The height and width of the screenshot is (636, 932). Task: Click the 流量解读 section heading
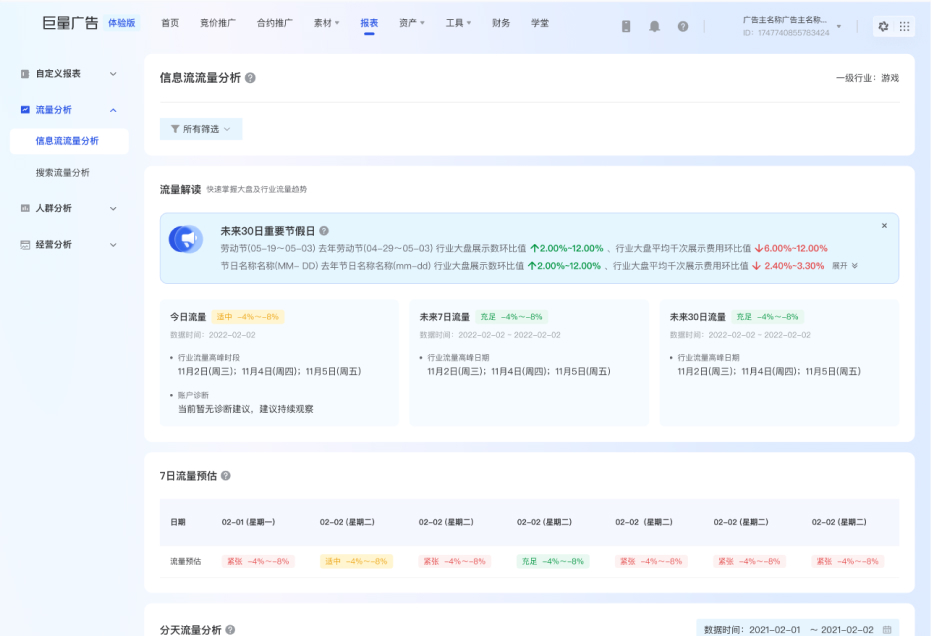tap(180, 190)
